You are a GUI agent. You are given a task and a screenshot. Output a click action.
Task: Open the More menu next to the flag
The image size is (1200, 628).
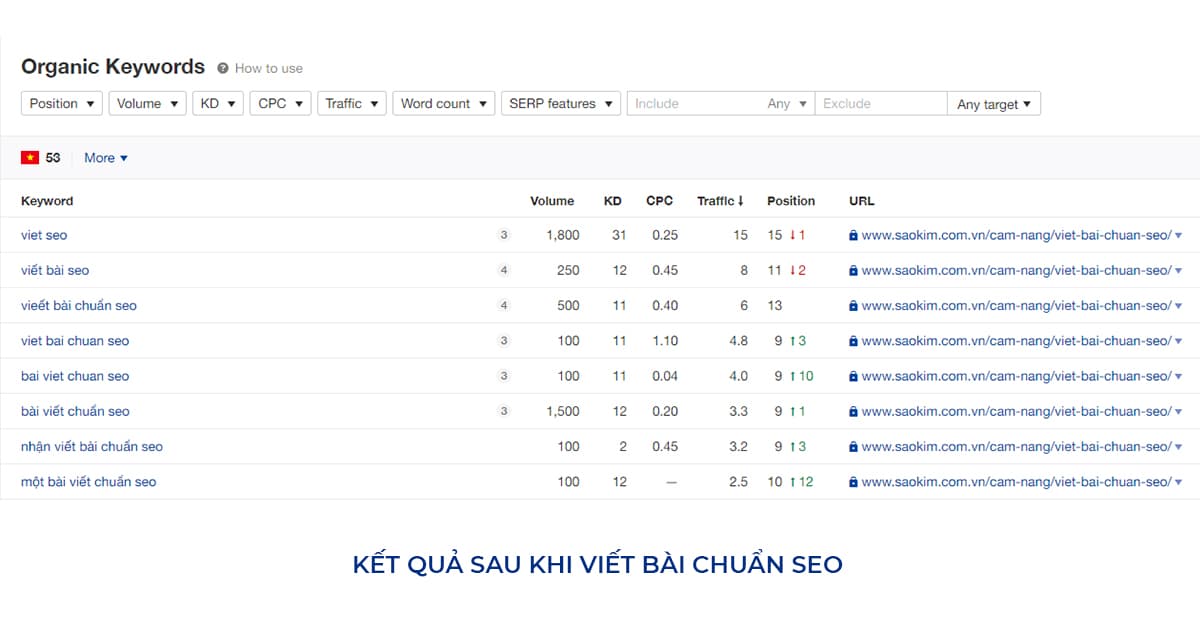click(104, 157)
